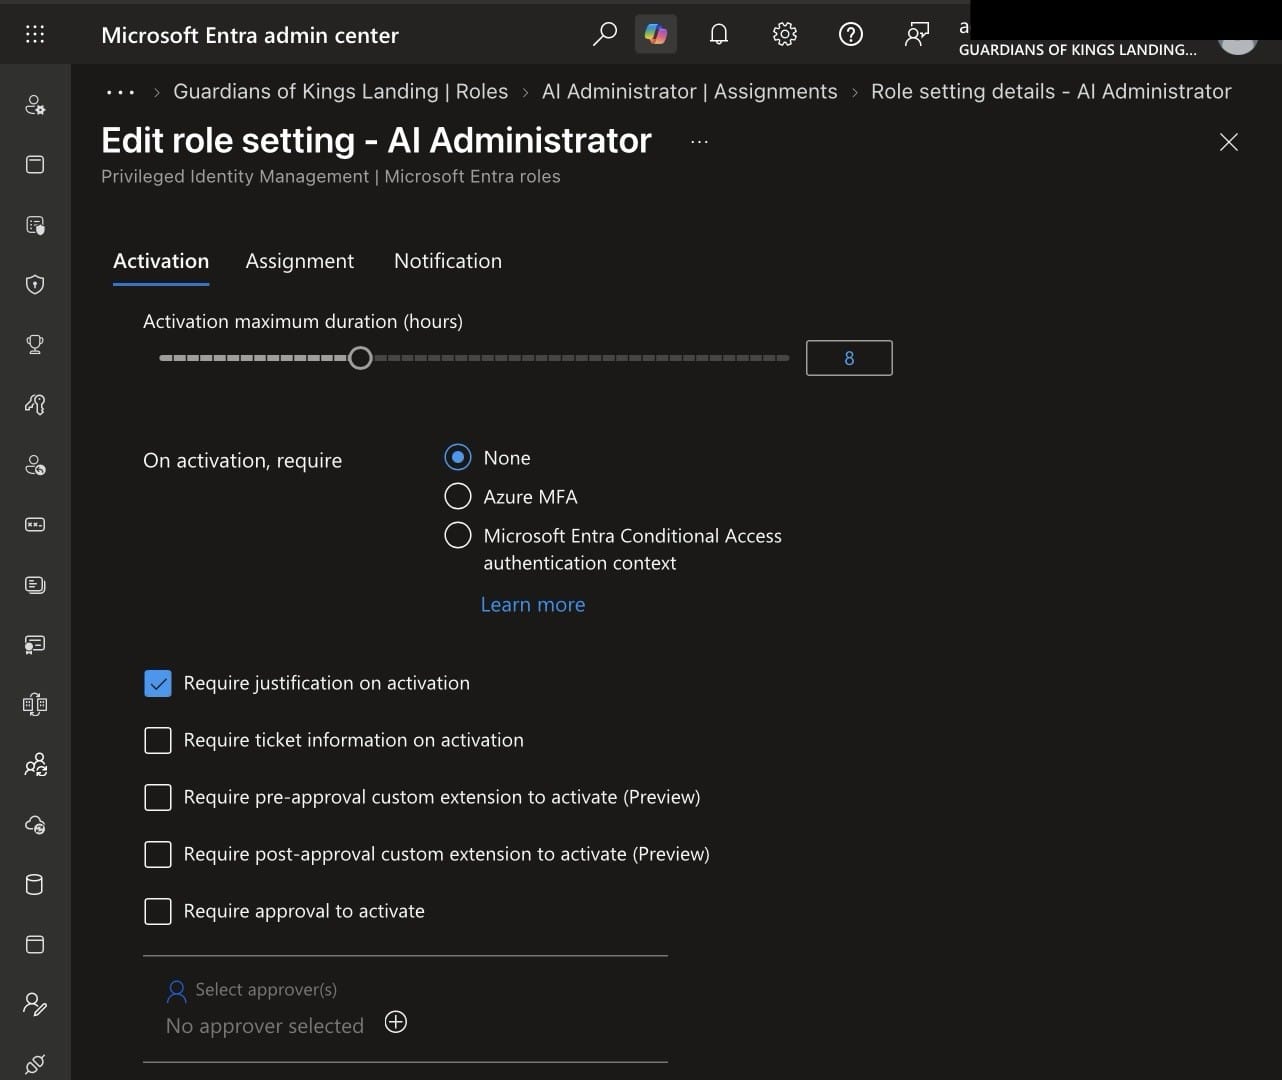Open the Learn more link
Viewport: 1282px width, 1080px height.
(533, 604)
